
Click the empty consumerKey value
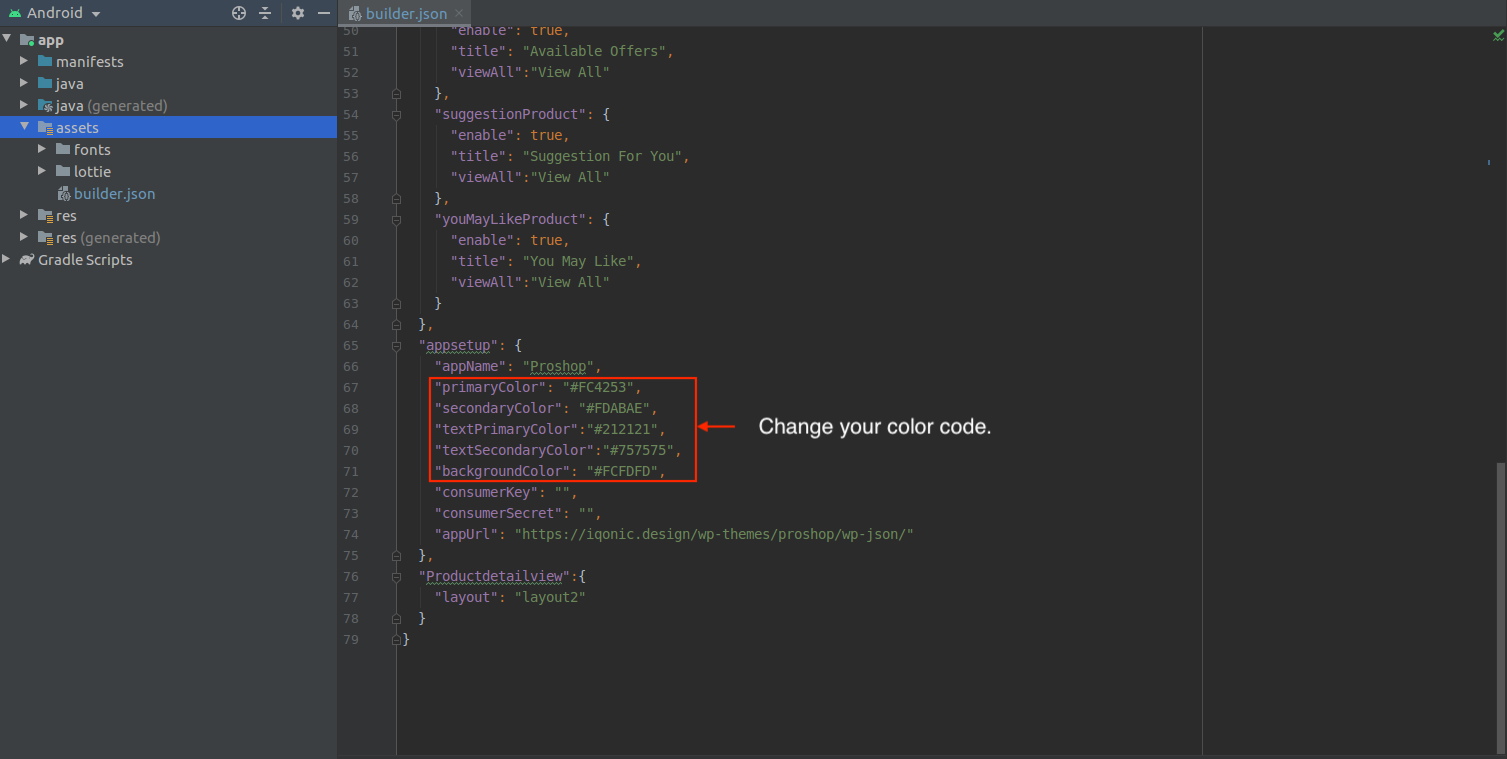562,492
